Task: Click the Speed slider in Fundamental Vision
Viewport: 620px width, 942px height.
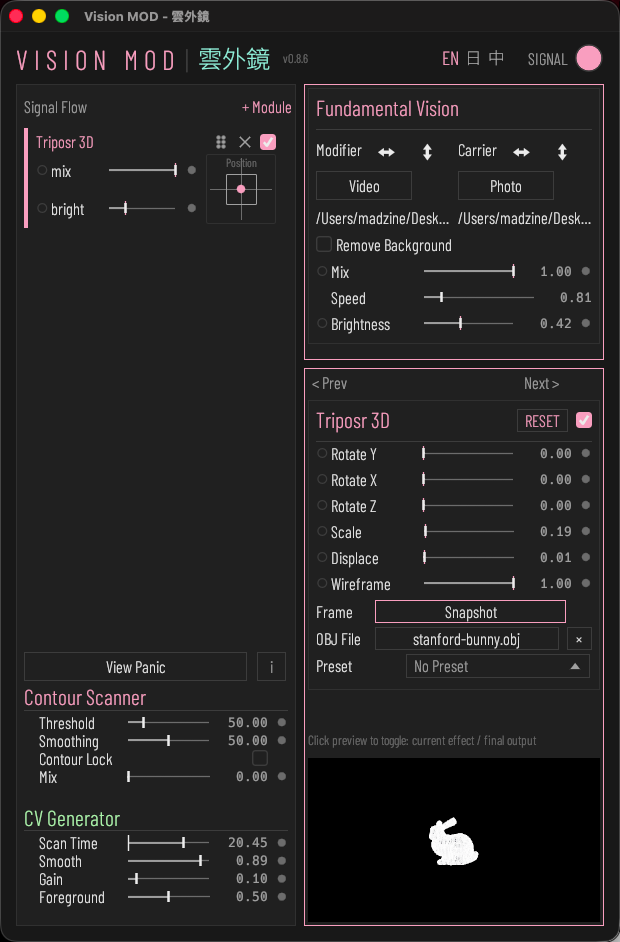Action: click(478, 297)
